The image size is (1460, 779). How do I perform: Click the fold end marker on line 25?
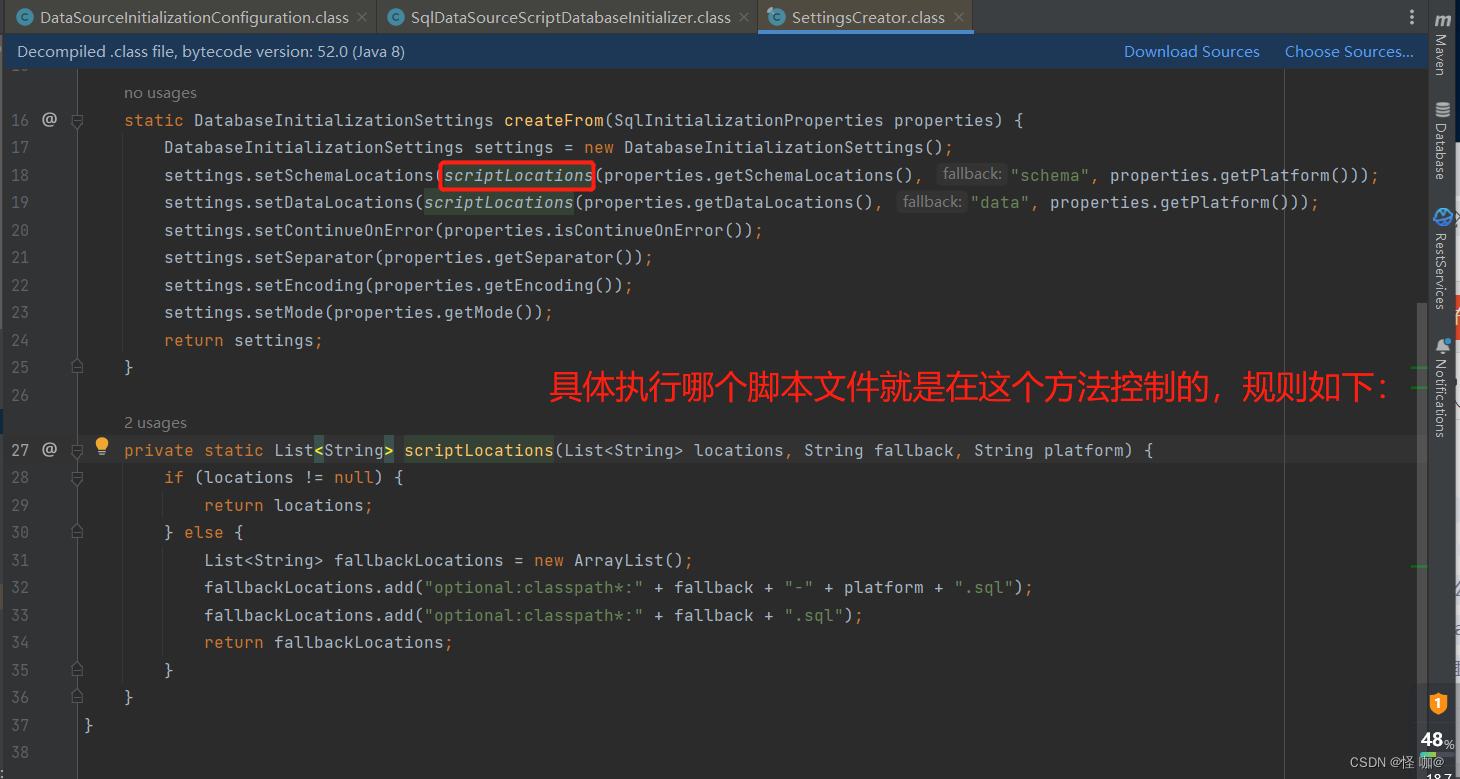pos(77,367)
